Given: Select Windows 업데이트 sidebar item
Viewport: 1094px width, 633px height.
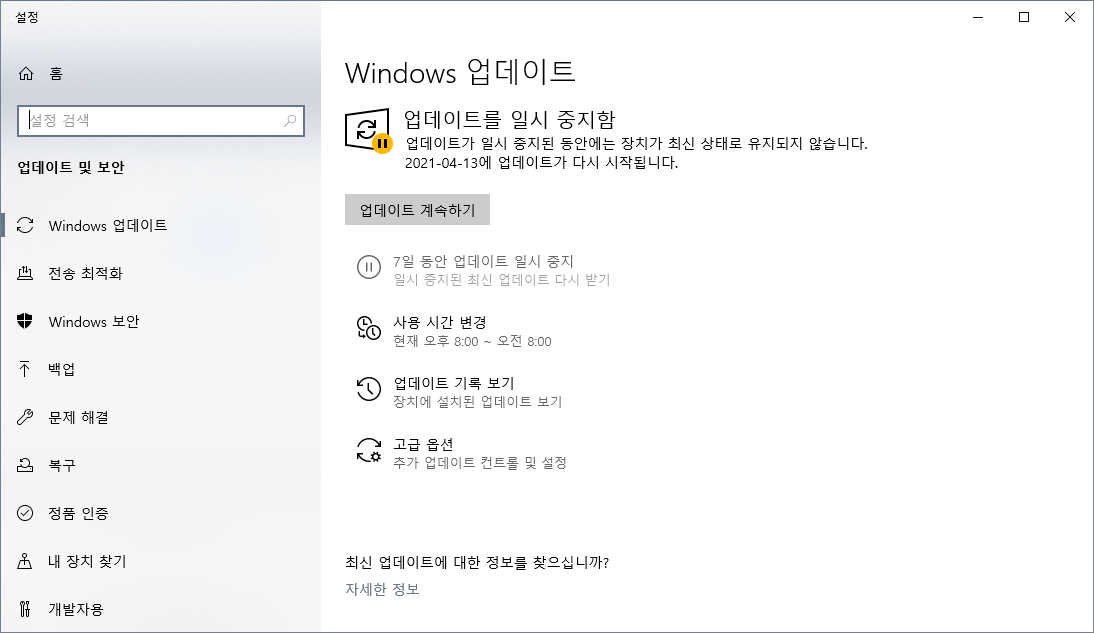Looking at the screenshot, I should 160,225.
